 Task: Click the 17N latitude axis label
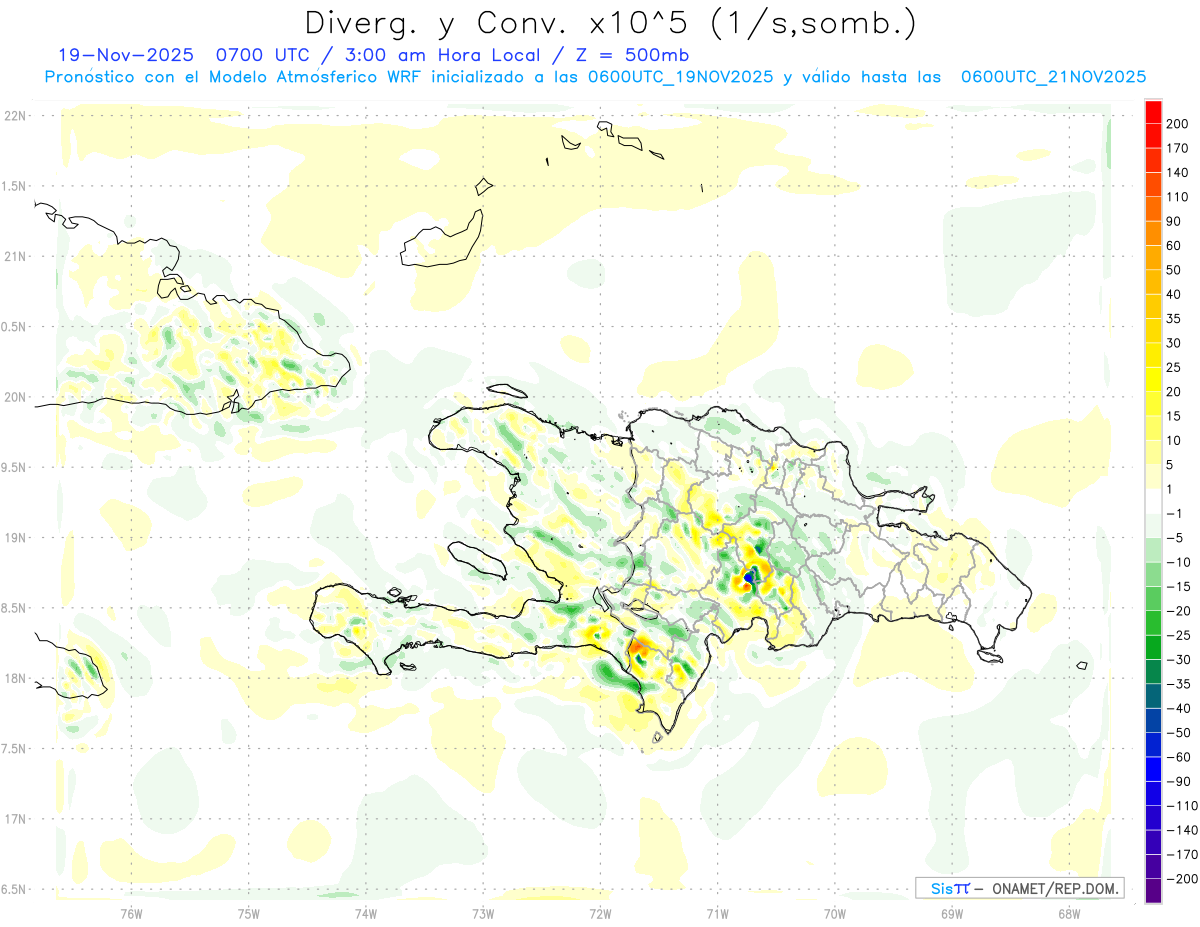pos(14,819)
